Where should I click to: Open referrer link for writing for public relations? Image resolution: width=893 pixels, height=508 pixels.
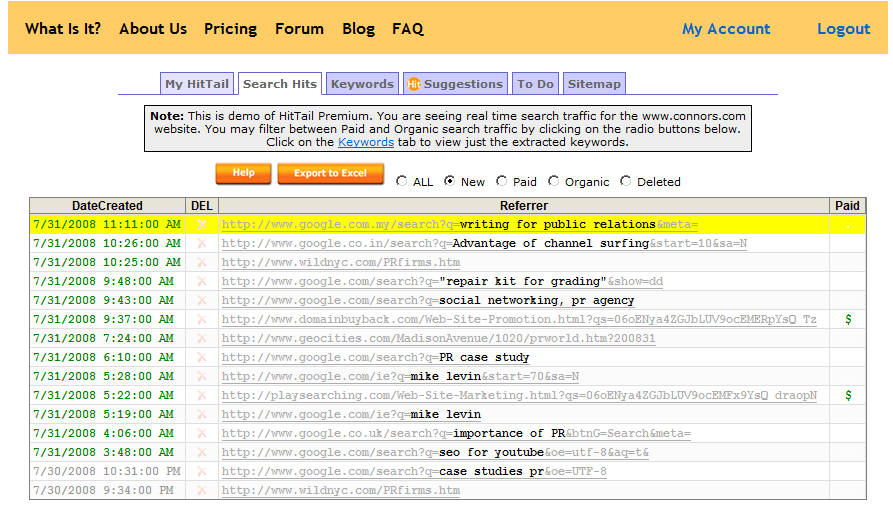tap(460, 224)
